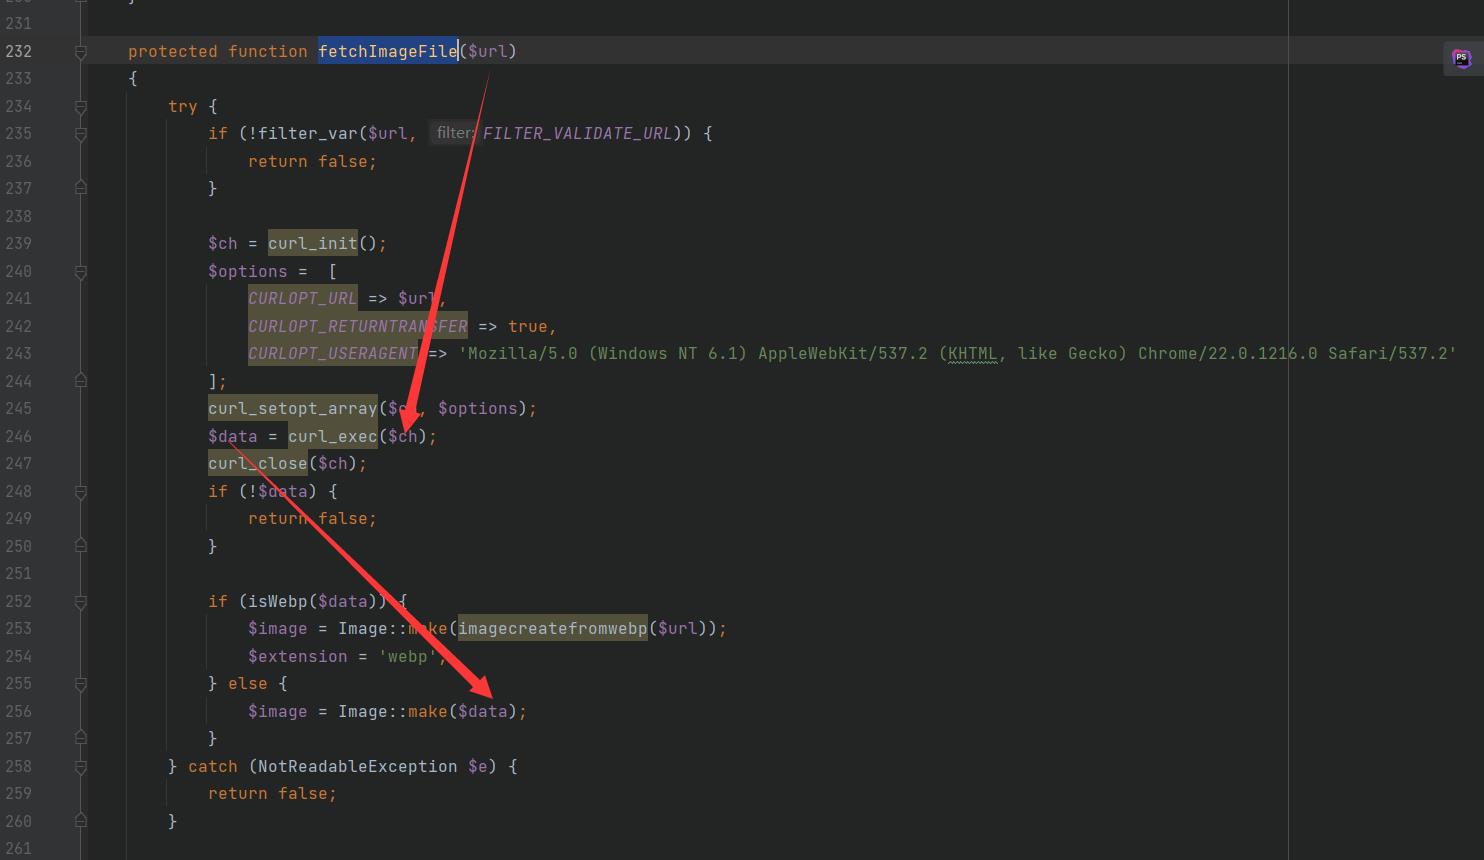1484x860 pixels.
Task: Click the curl_close function call
Action: click(258, 463)
